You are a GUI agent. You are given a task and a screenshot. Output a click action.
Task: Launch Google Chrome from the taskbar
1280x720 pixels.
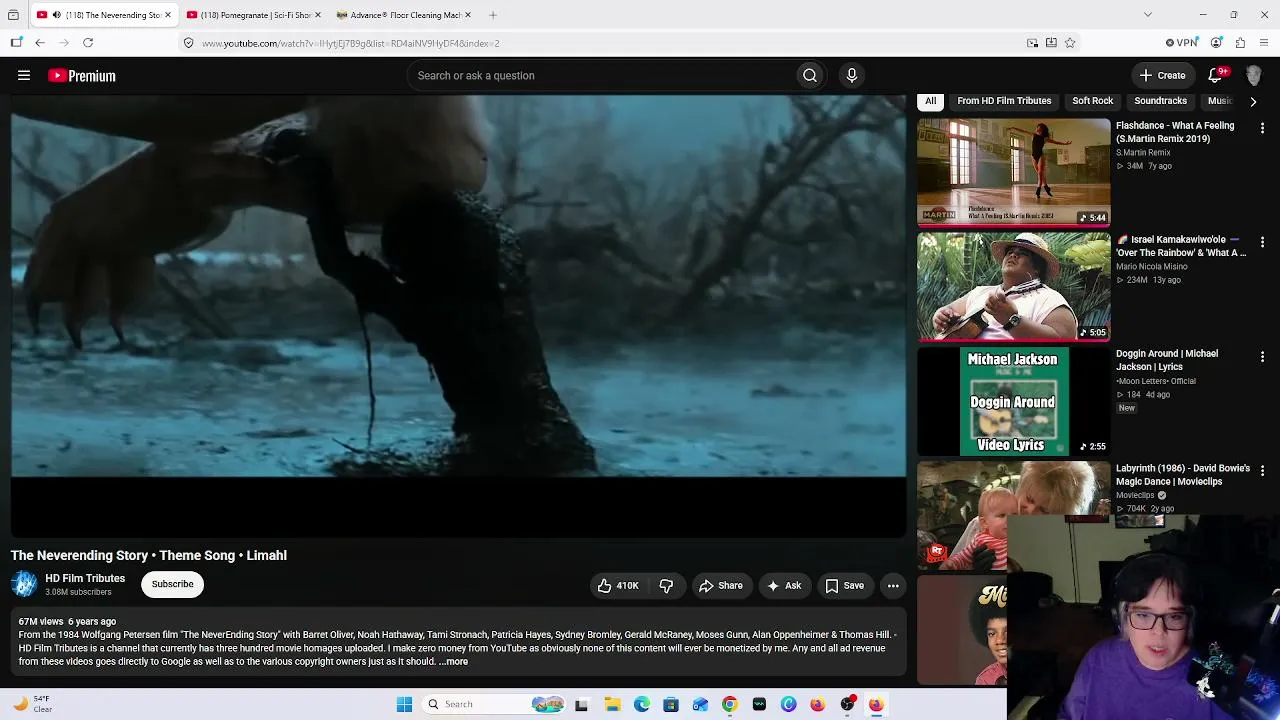[x=730, y=704]
